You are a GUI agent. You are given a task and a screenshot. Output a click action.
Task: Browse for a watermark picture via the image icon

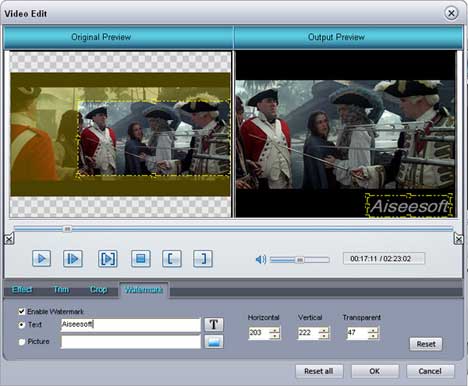coord(214,342)
